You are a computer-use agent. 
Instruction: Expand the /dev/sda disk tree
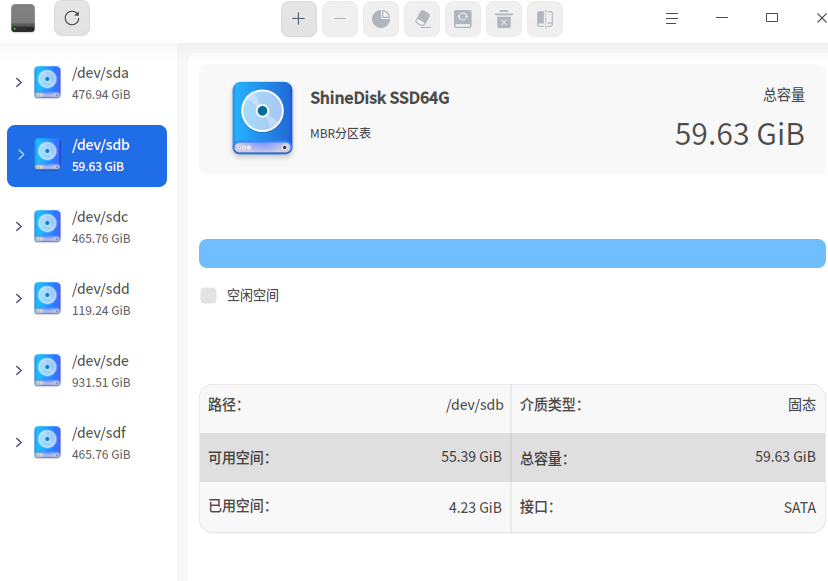[x=19, y=82]
